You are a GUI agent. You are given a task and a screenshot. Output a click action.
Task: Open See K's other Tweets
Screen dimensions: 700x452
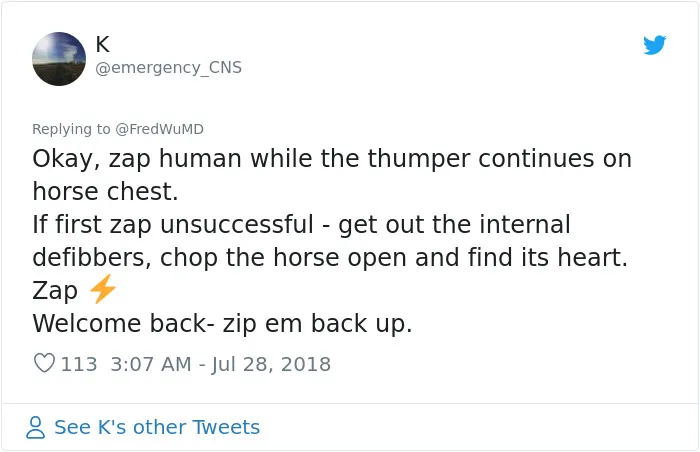click(157, 427)
